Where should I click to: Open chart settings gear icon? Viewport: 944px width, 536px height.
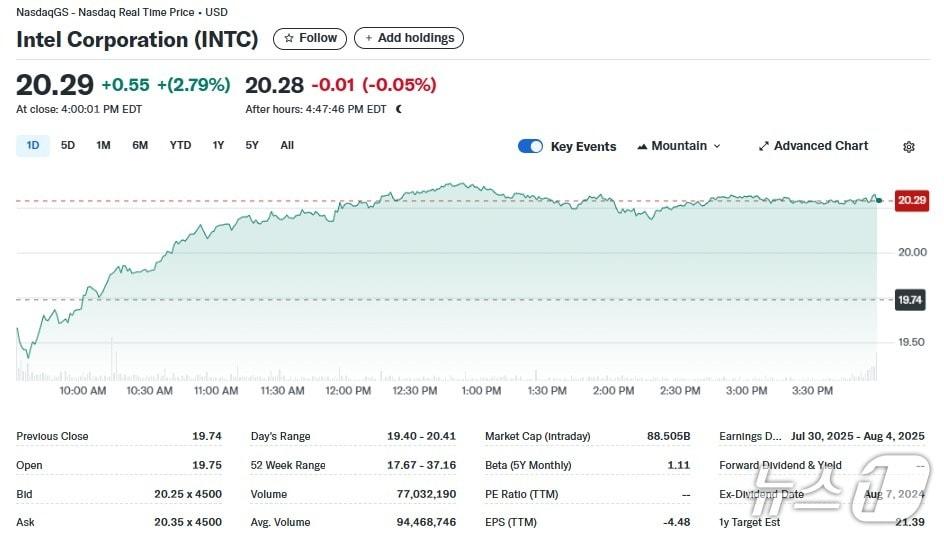(x=908, y=147)
